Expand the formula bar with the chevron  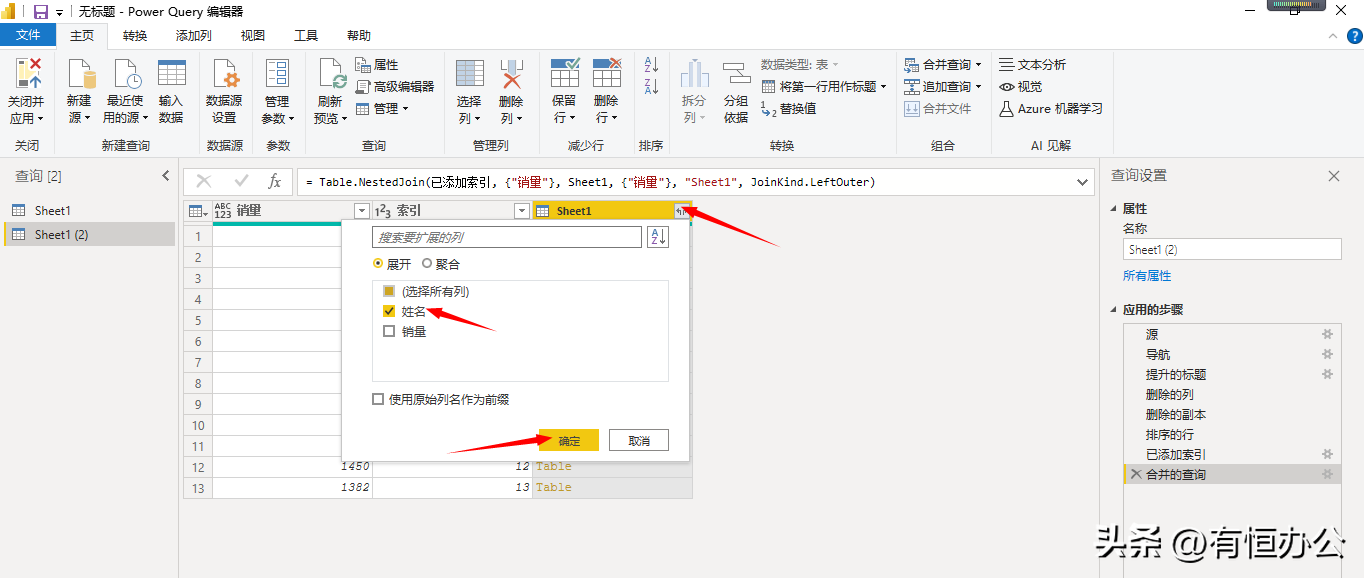coord(1084,182)
